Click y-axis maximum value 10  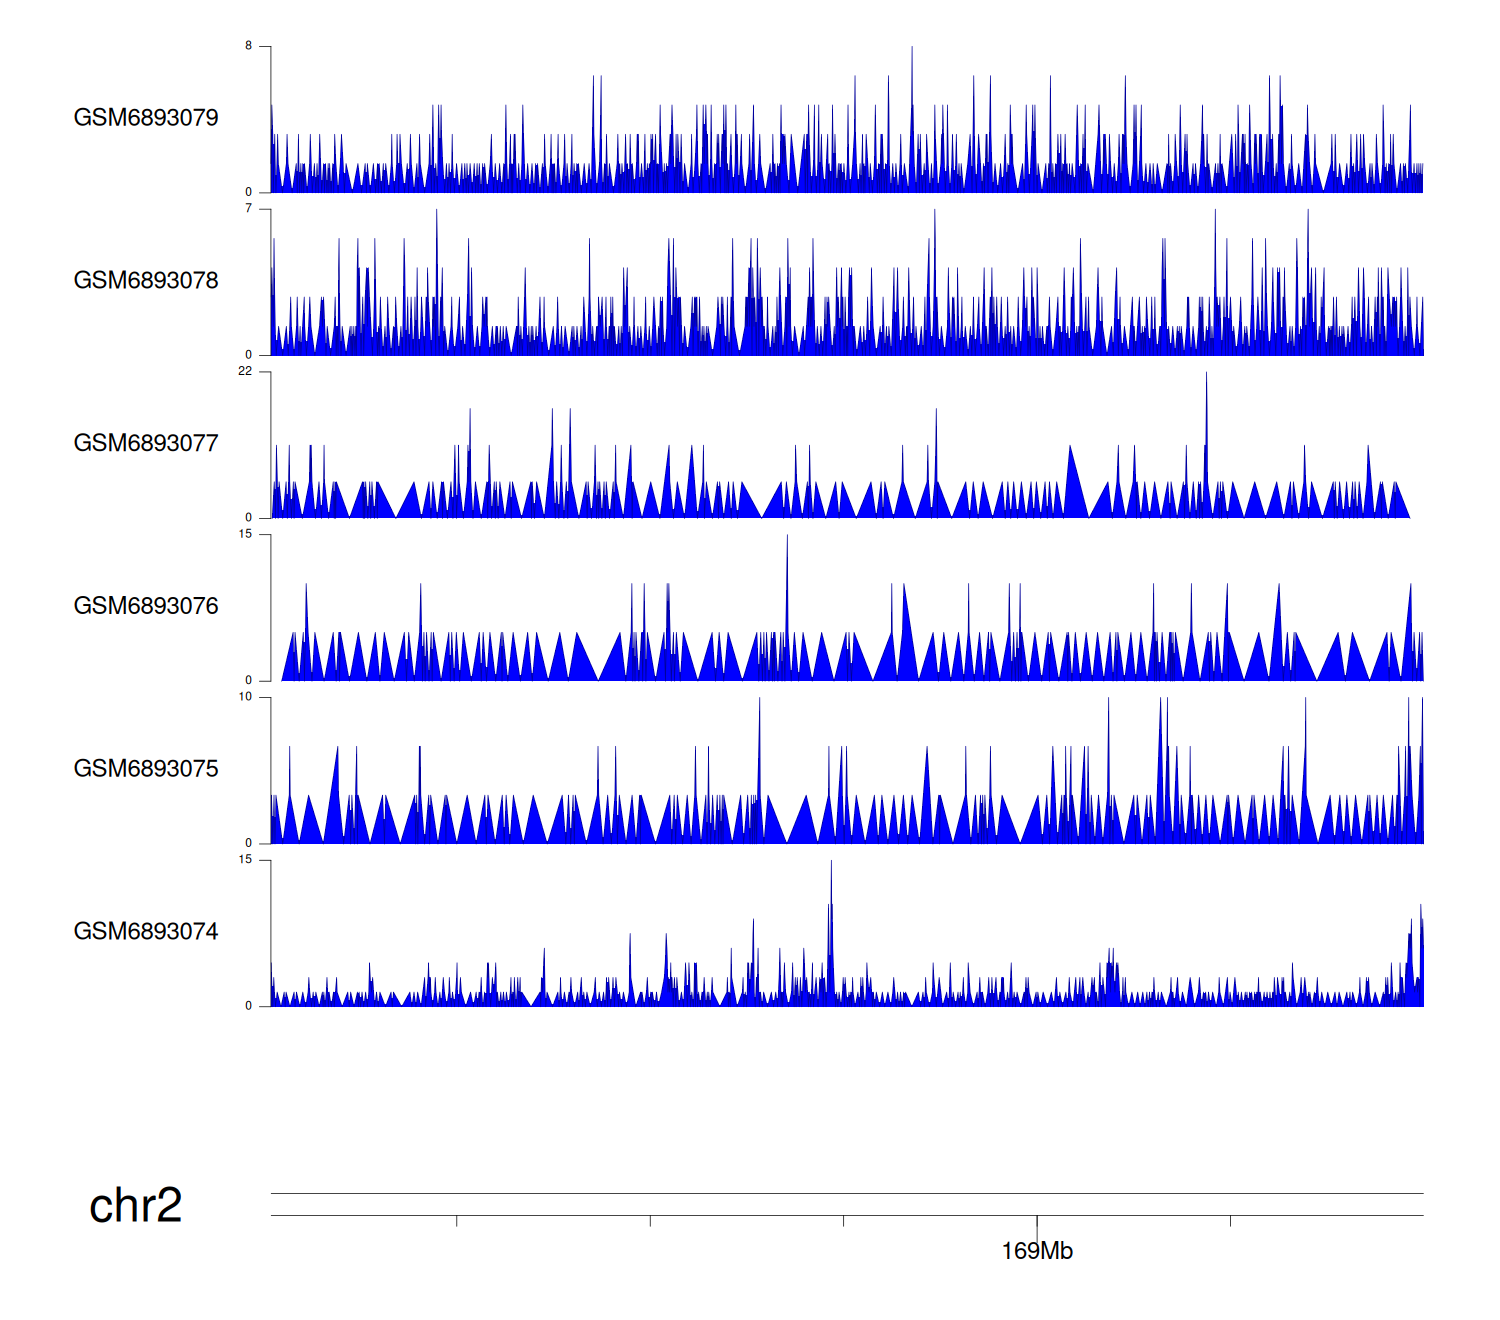pyautogui.click(x=245, y=697)
